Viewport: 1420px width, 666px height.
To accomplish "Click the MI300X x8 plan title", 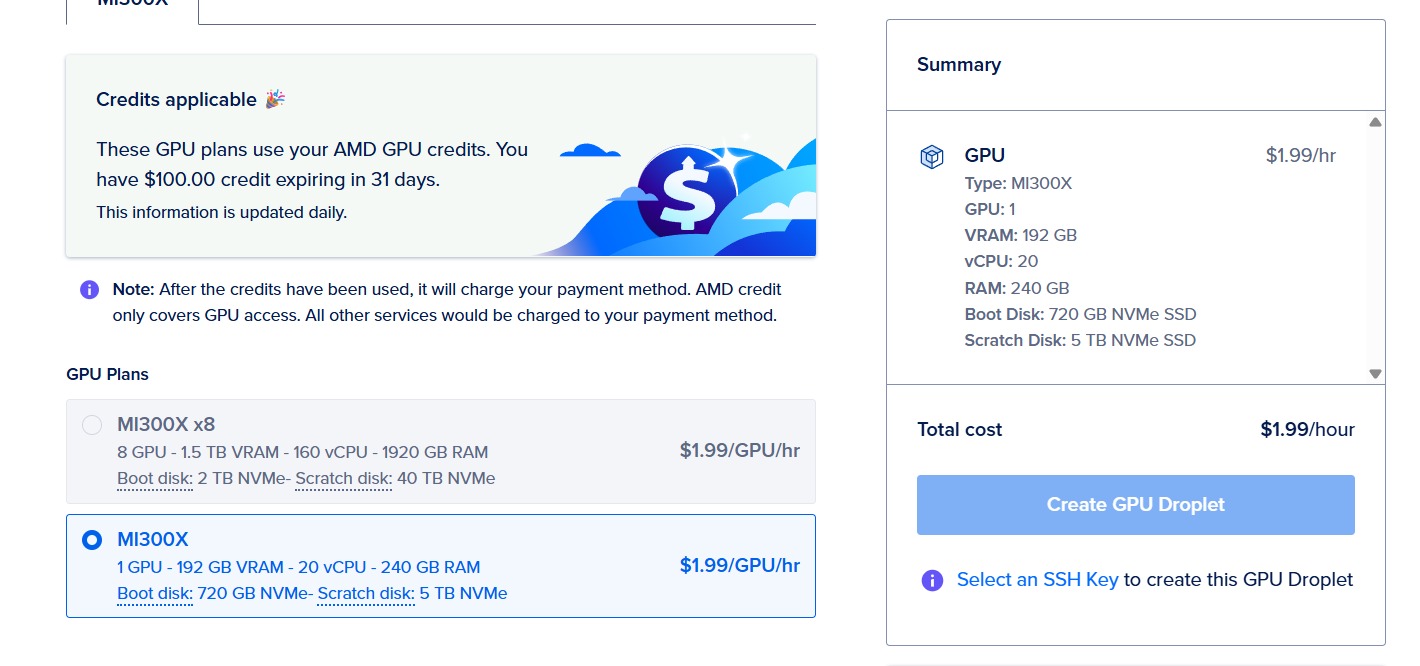I will pyautogui.click(x=166, y=425).
